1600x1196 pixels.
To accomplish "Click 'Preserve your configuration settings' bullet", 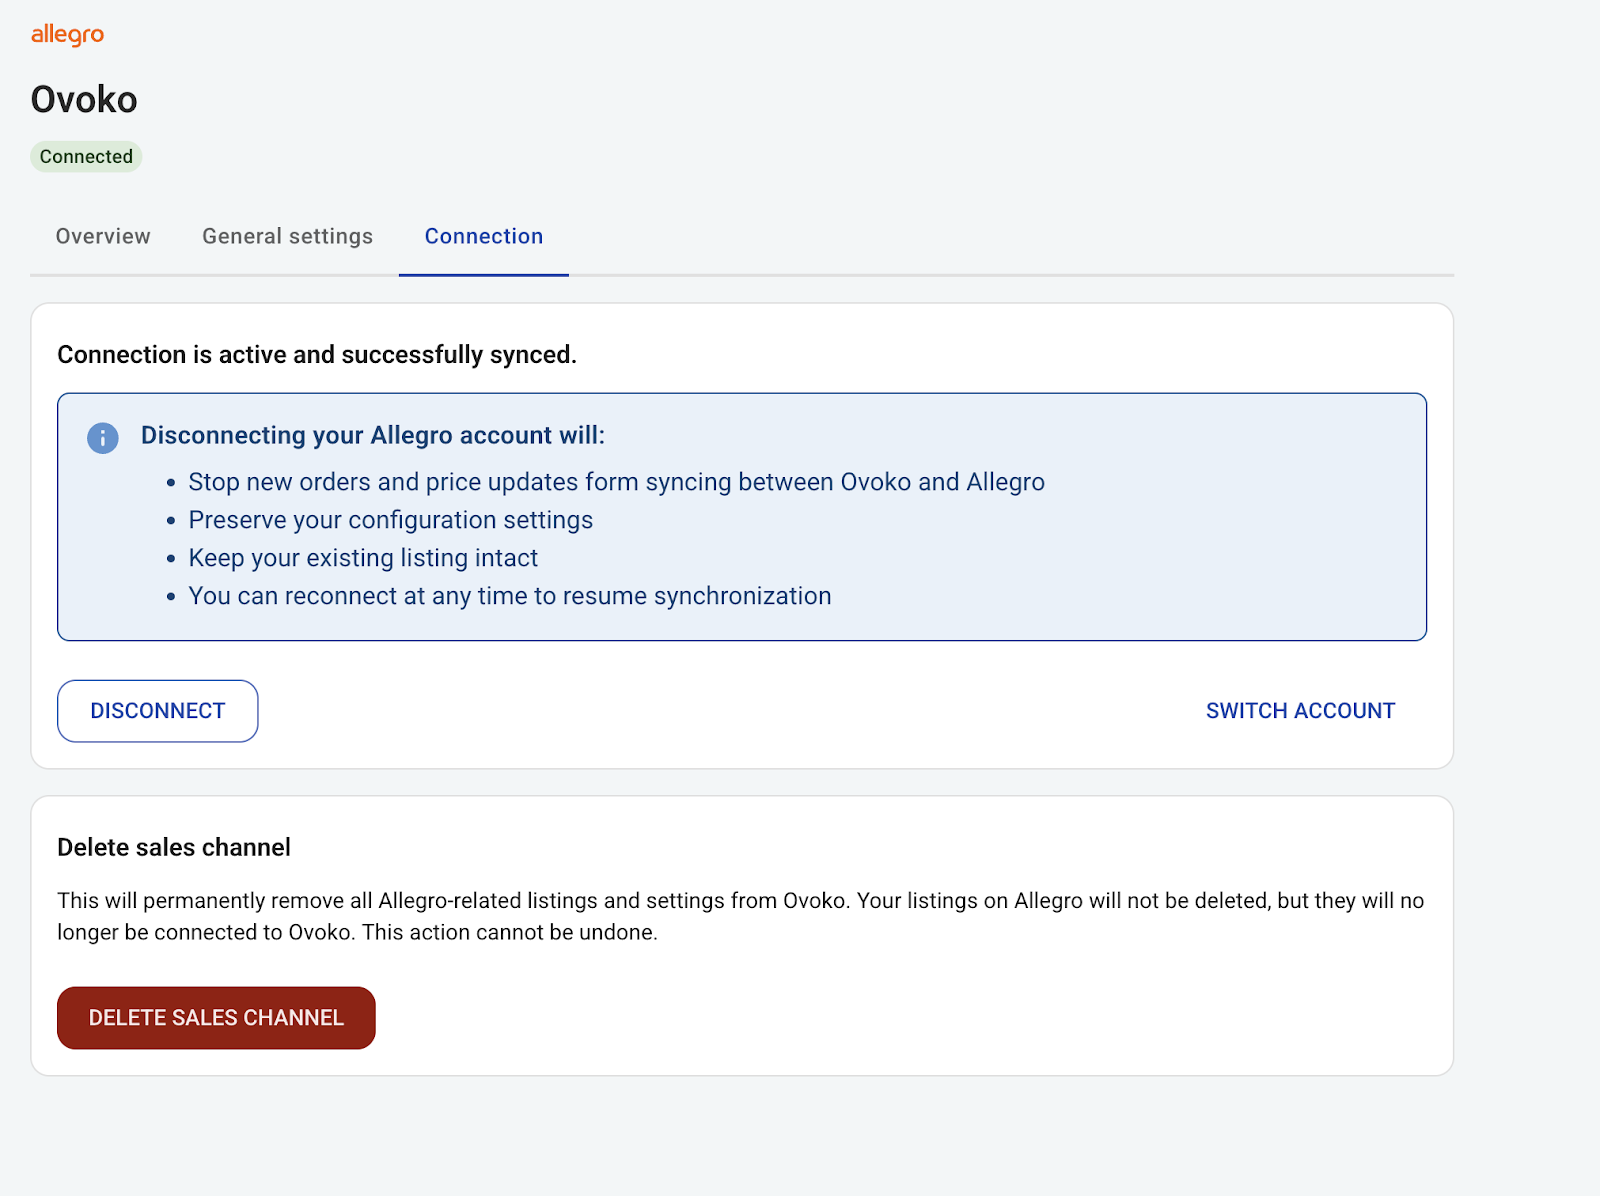I will 390,520.
